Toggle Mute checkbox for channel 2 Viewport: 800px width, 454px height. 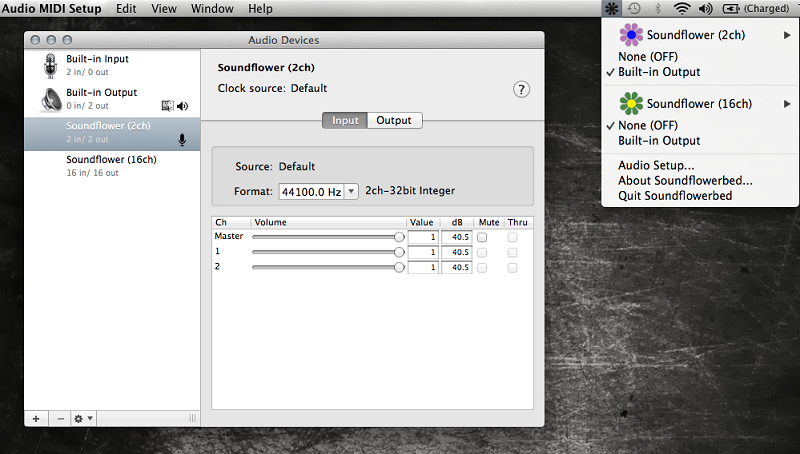click(x=482, y=268)
